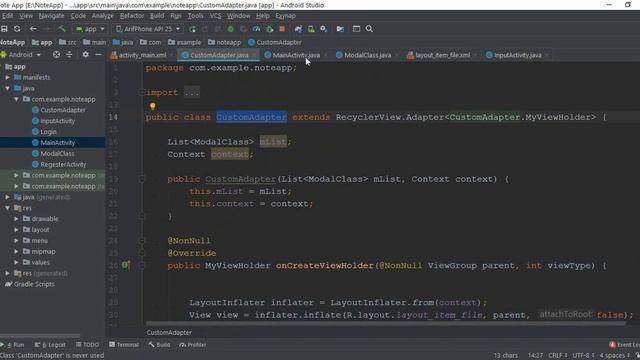Click the Profile app gauge icon
Image resolution: width=640 pixels, height=360 pixels.
coord(256,29)
